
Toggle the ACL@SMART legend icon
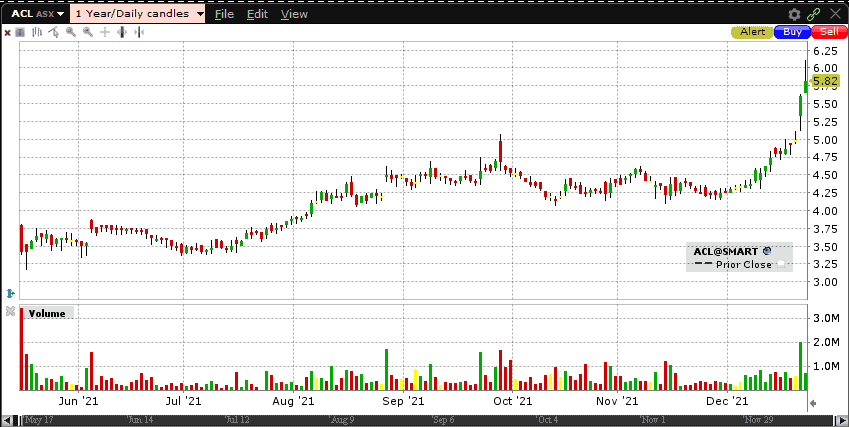[x=766, y=251]
